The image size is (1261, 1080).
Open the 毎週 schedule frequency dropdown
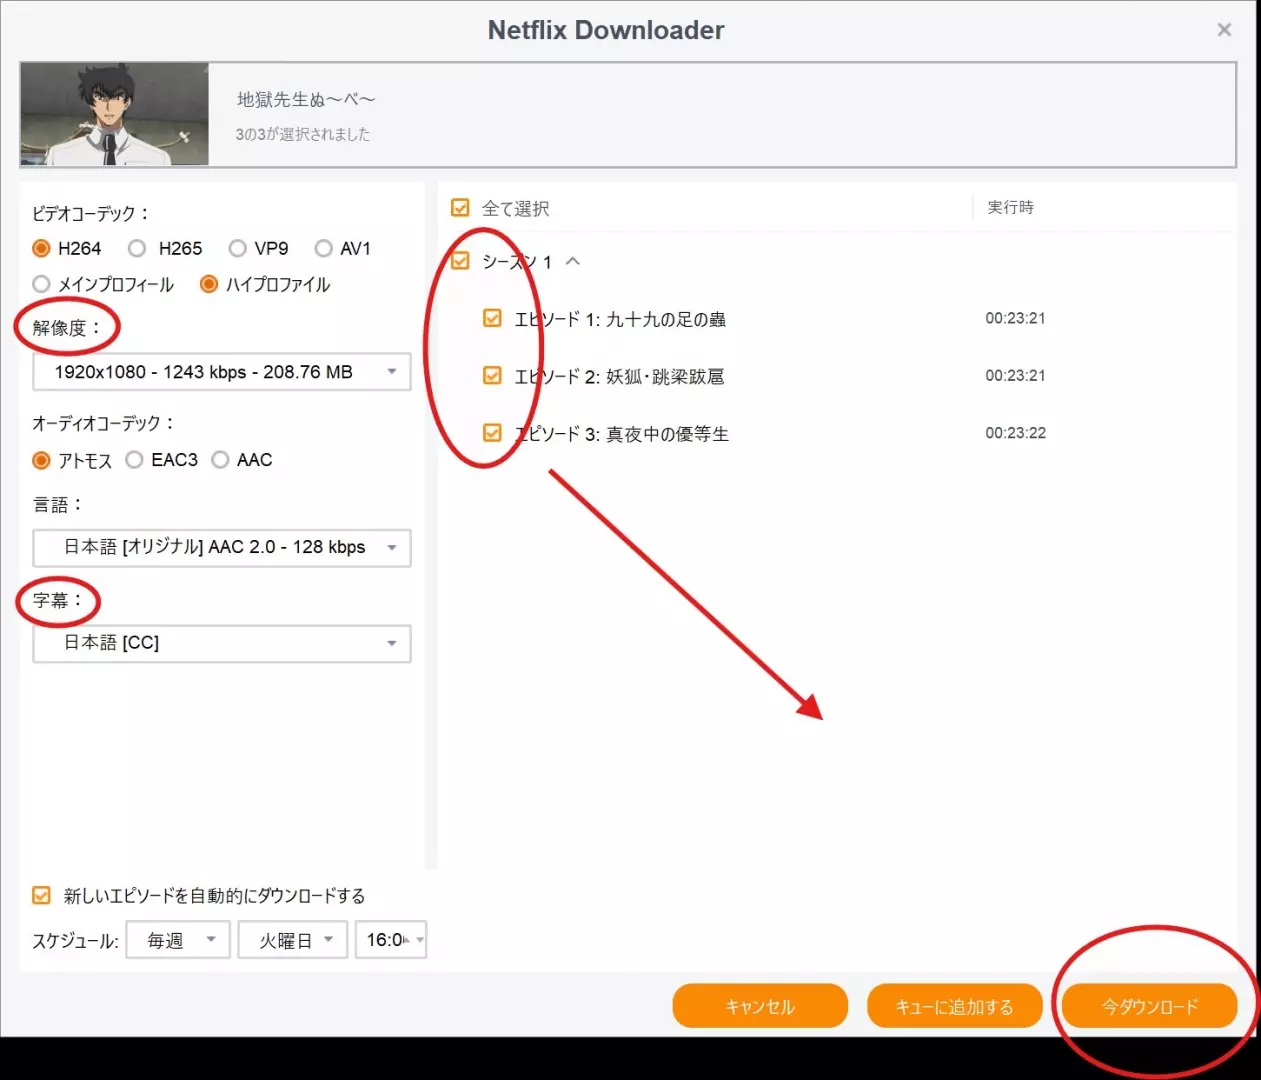click(x=178, y=940)
